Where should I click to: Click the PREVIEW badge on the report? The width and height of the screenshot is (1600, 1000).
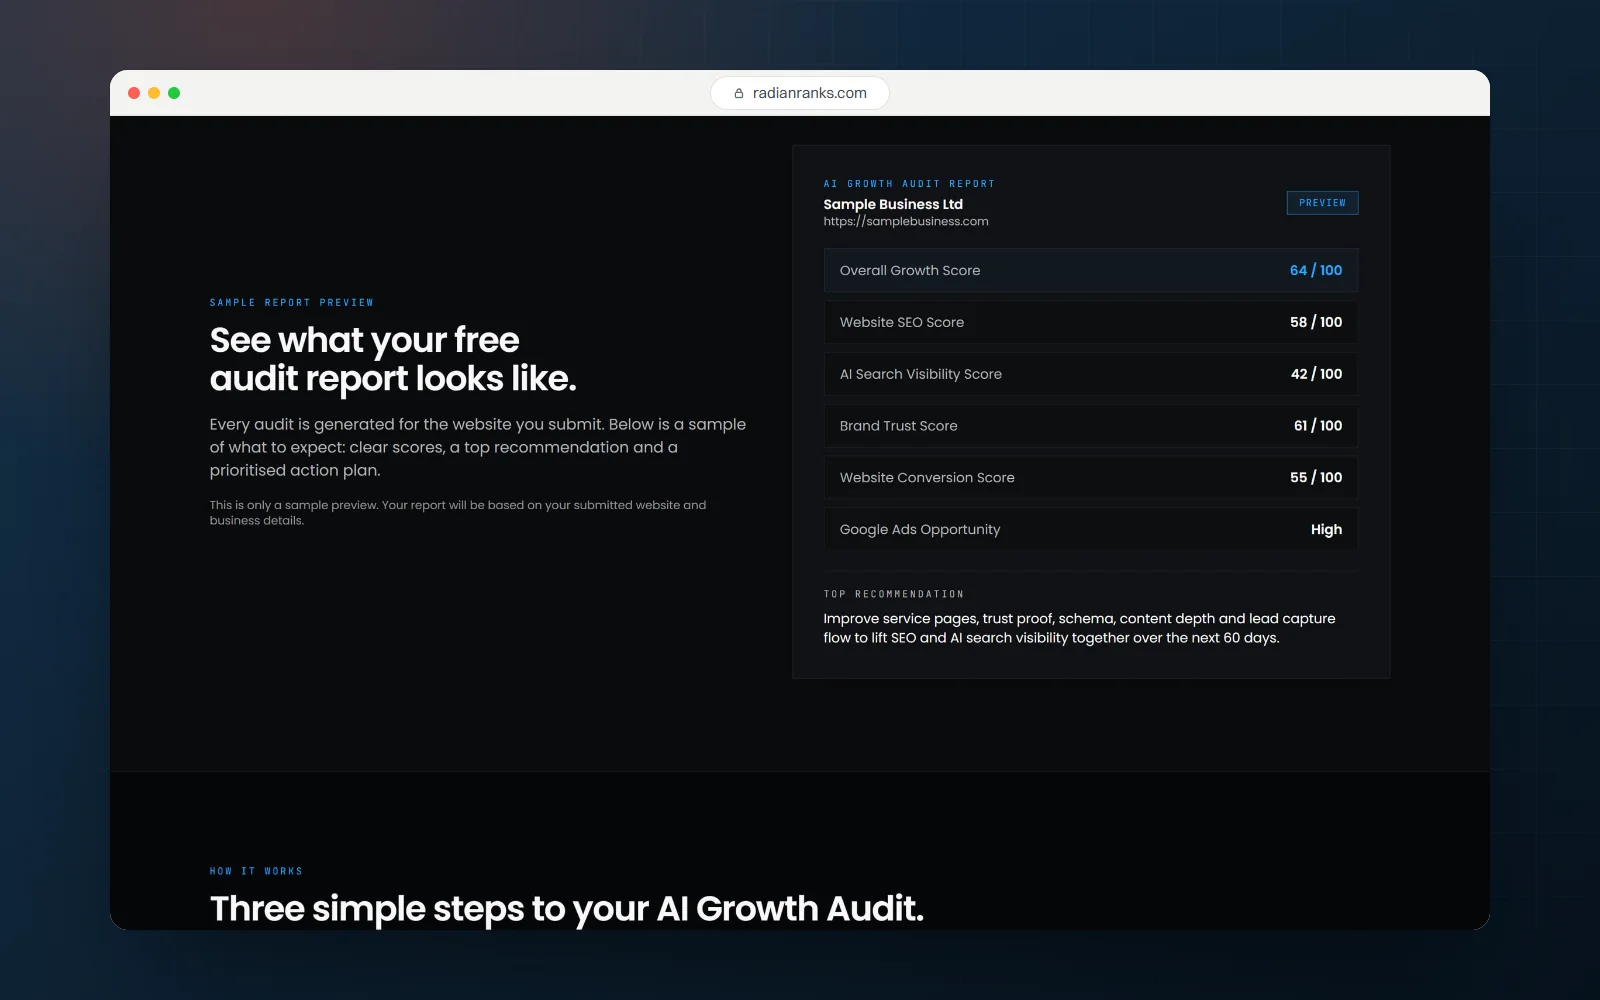tap(1322, 203)
